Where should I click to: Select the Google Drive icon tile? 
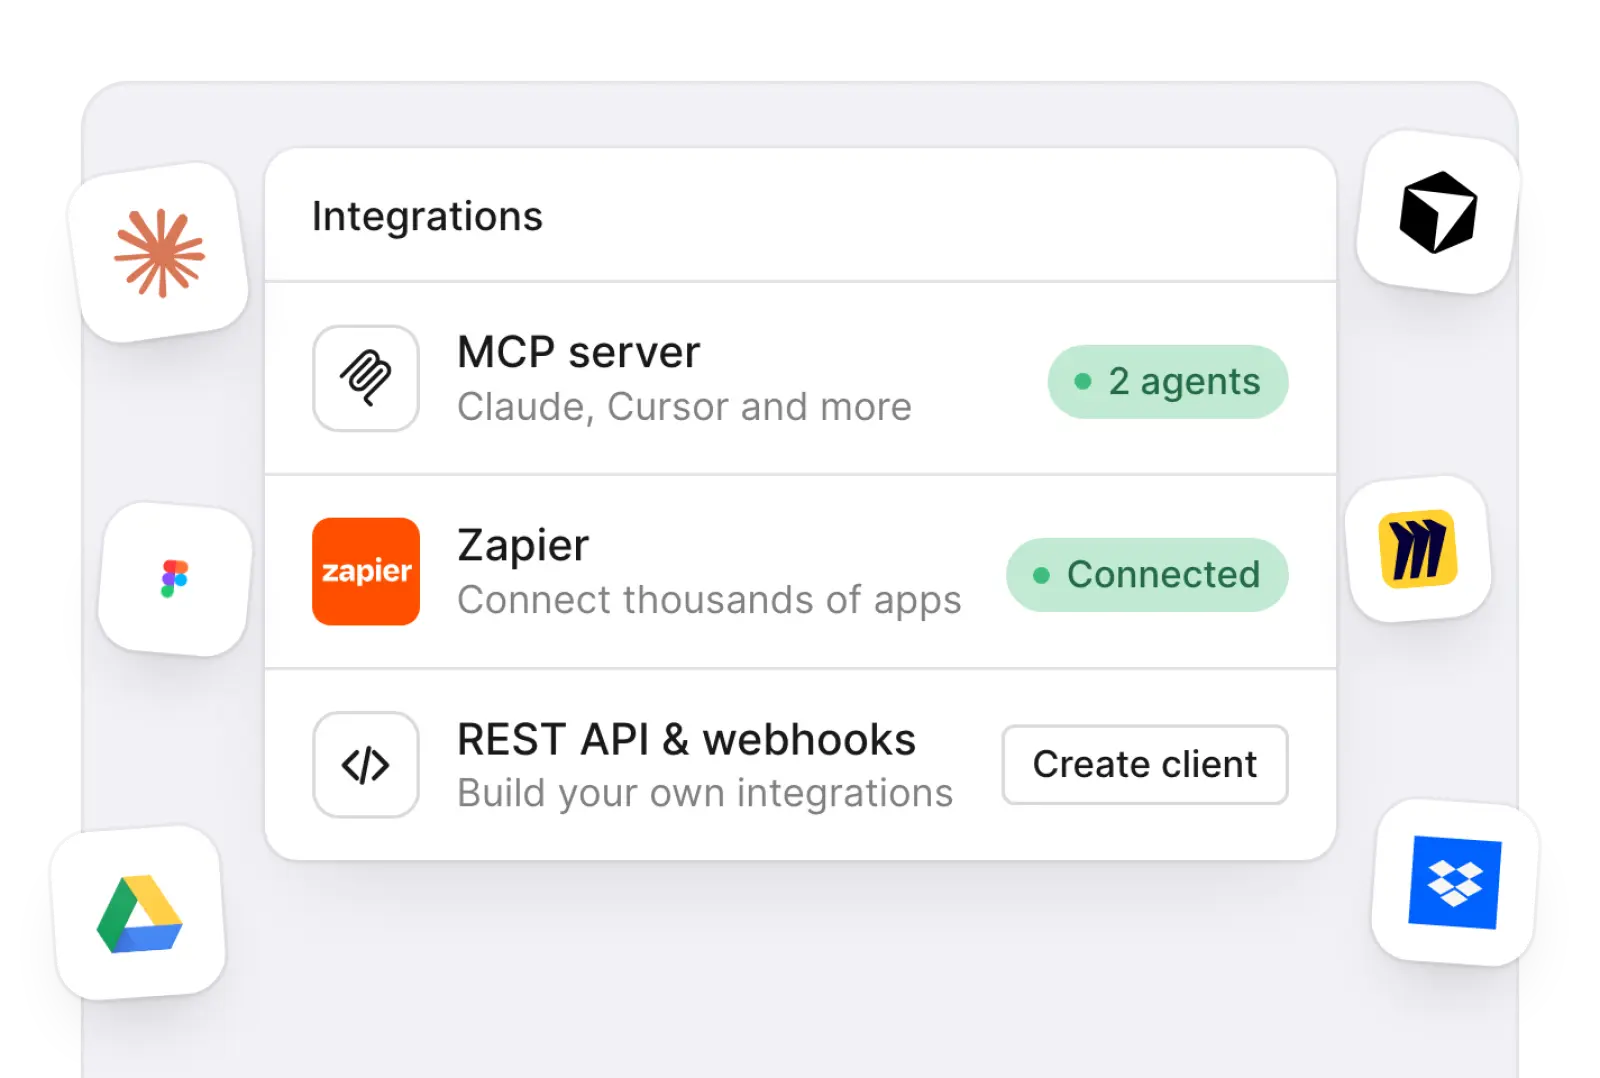pyautogui.click(x=139, y=913)
